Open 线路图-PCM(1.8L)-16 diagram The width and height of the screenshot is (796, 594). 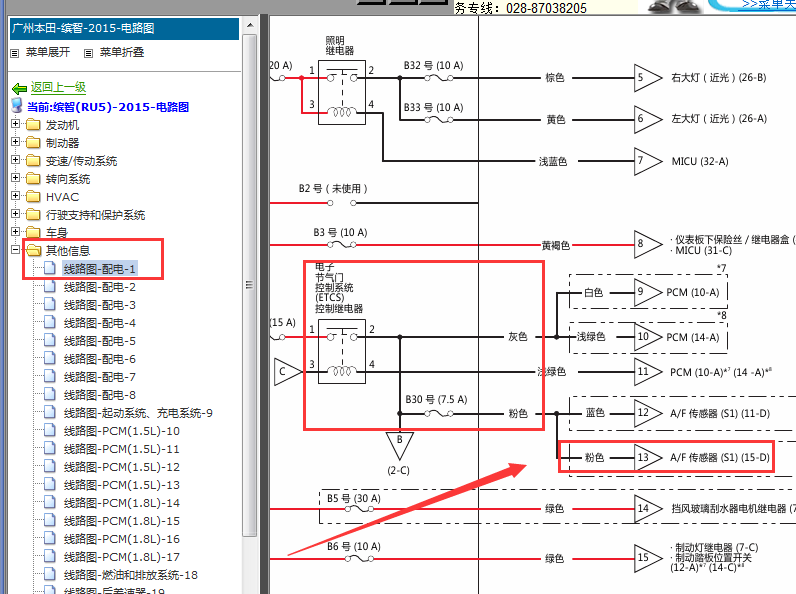(122, 539)
